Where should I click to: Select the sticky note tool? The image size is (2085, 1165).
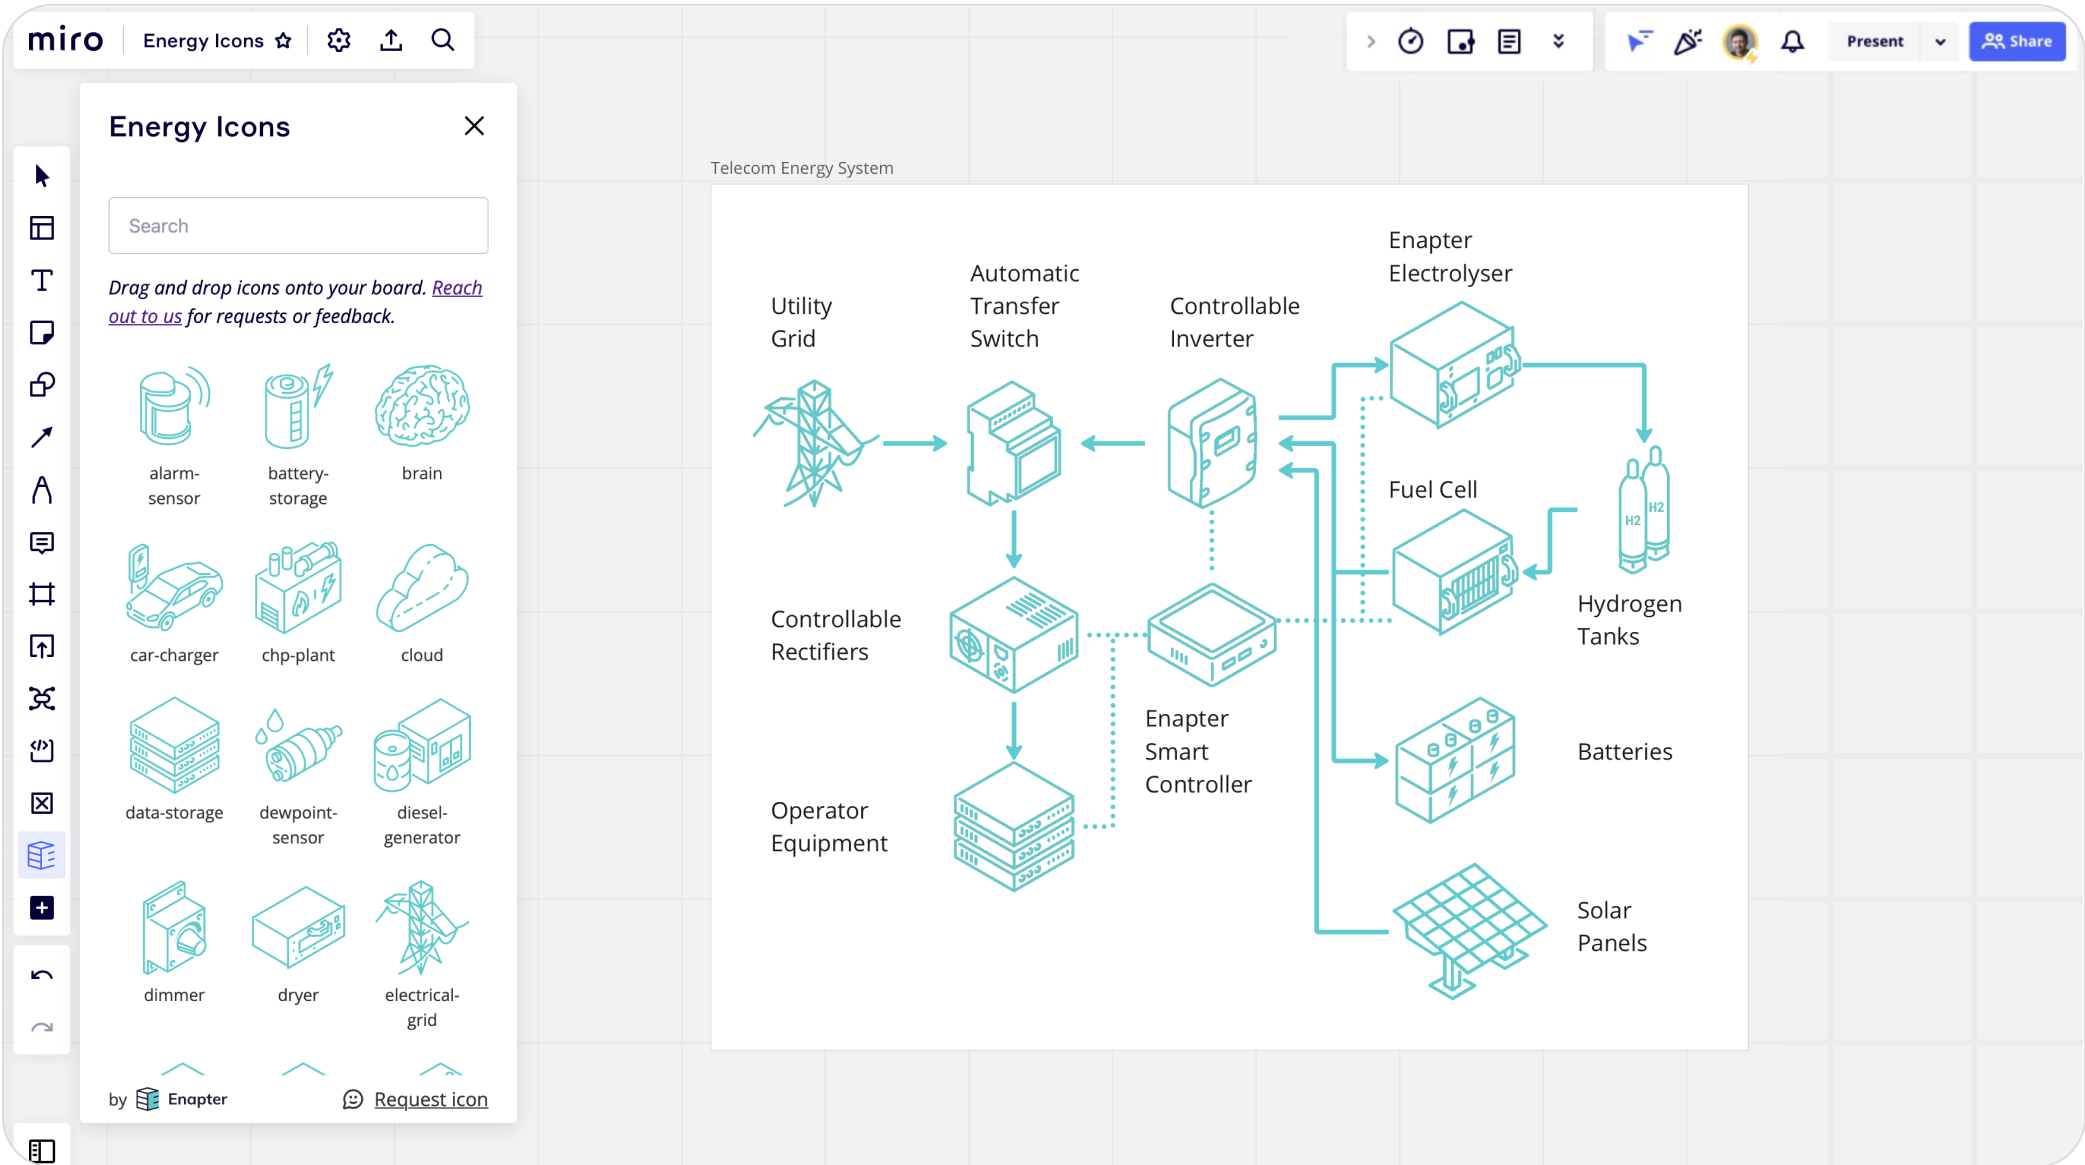(x=41, y=333)
